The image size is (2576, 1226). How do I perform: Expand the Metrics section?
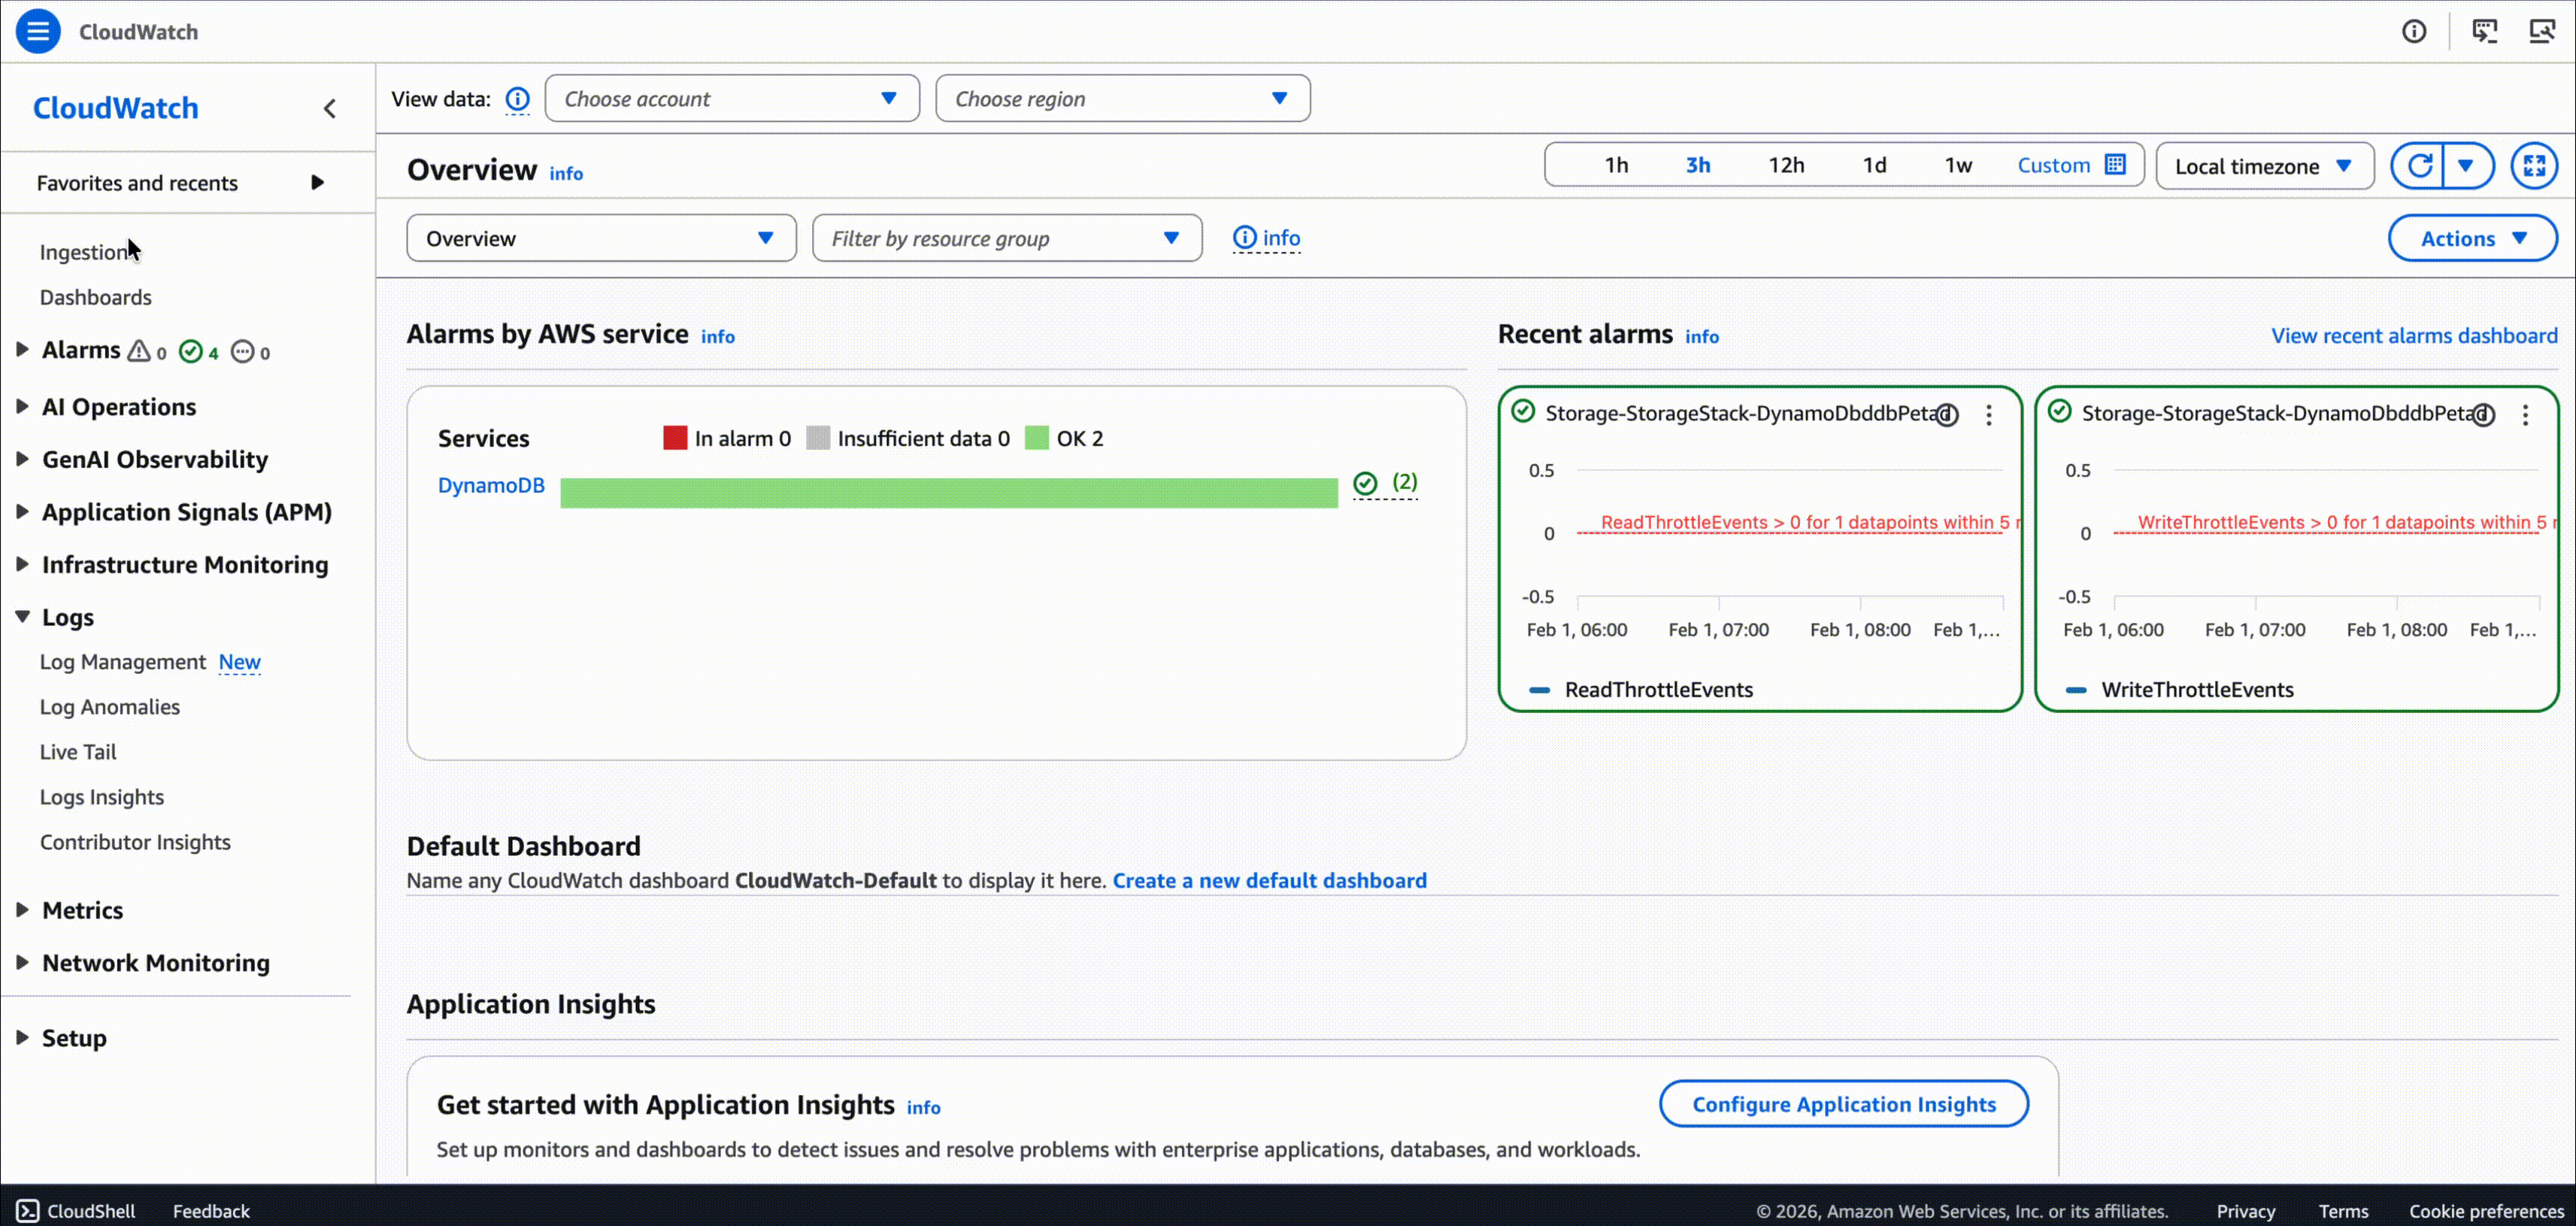[x=23, y=910]
